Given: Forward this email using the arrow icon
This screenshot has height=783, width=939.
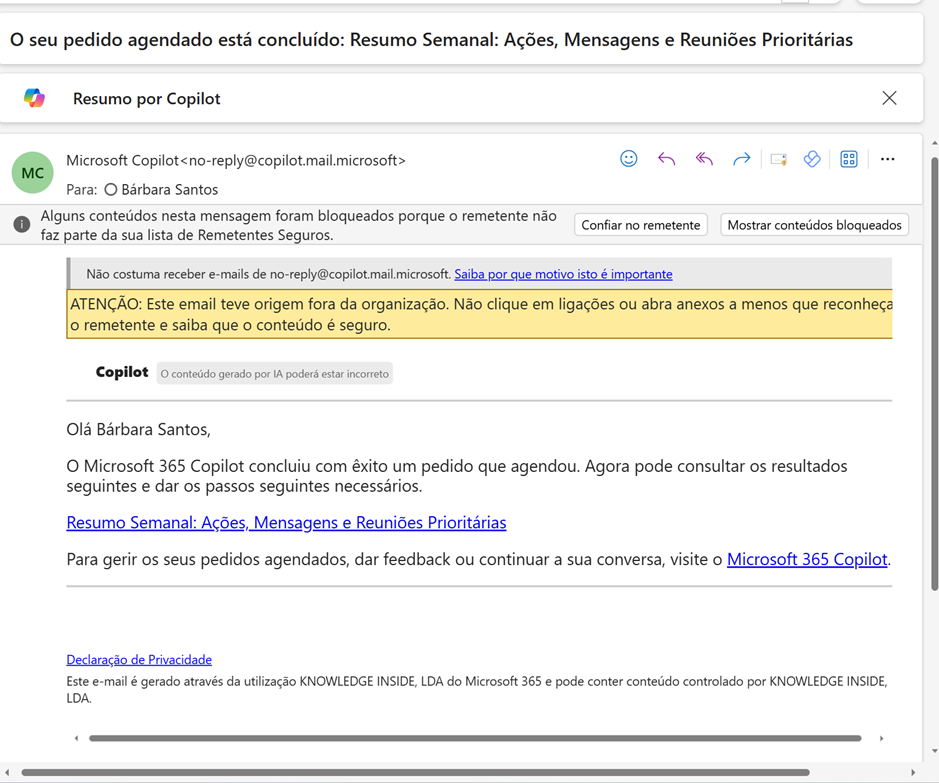Looking at the screenshot, I should pos(741,159).
